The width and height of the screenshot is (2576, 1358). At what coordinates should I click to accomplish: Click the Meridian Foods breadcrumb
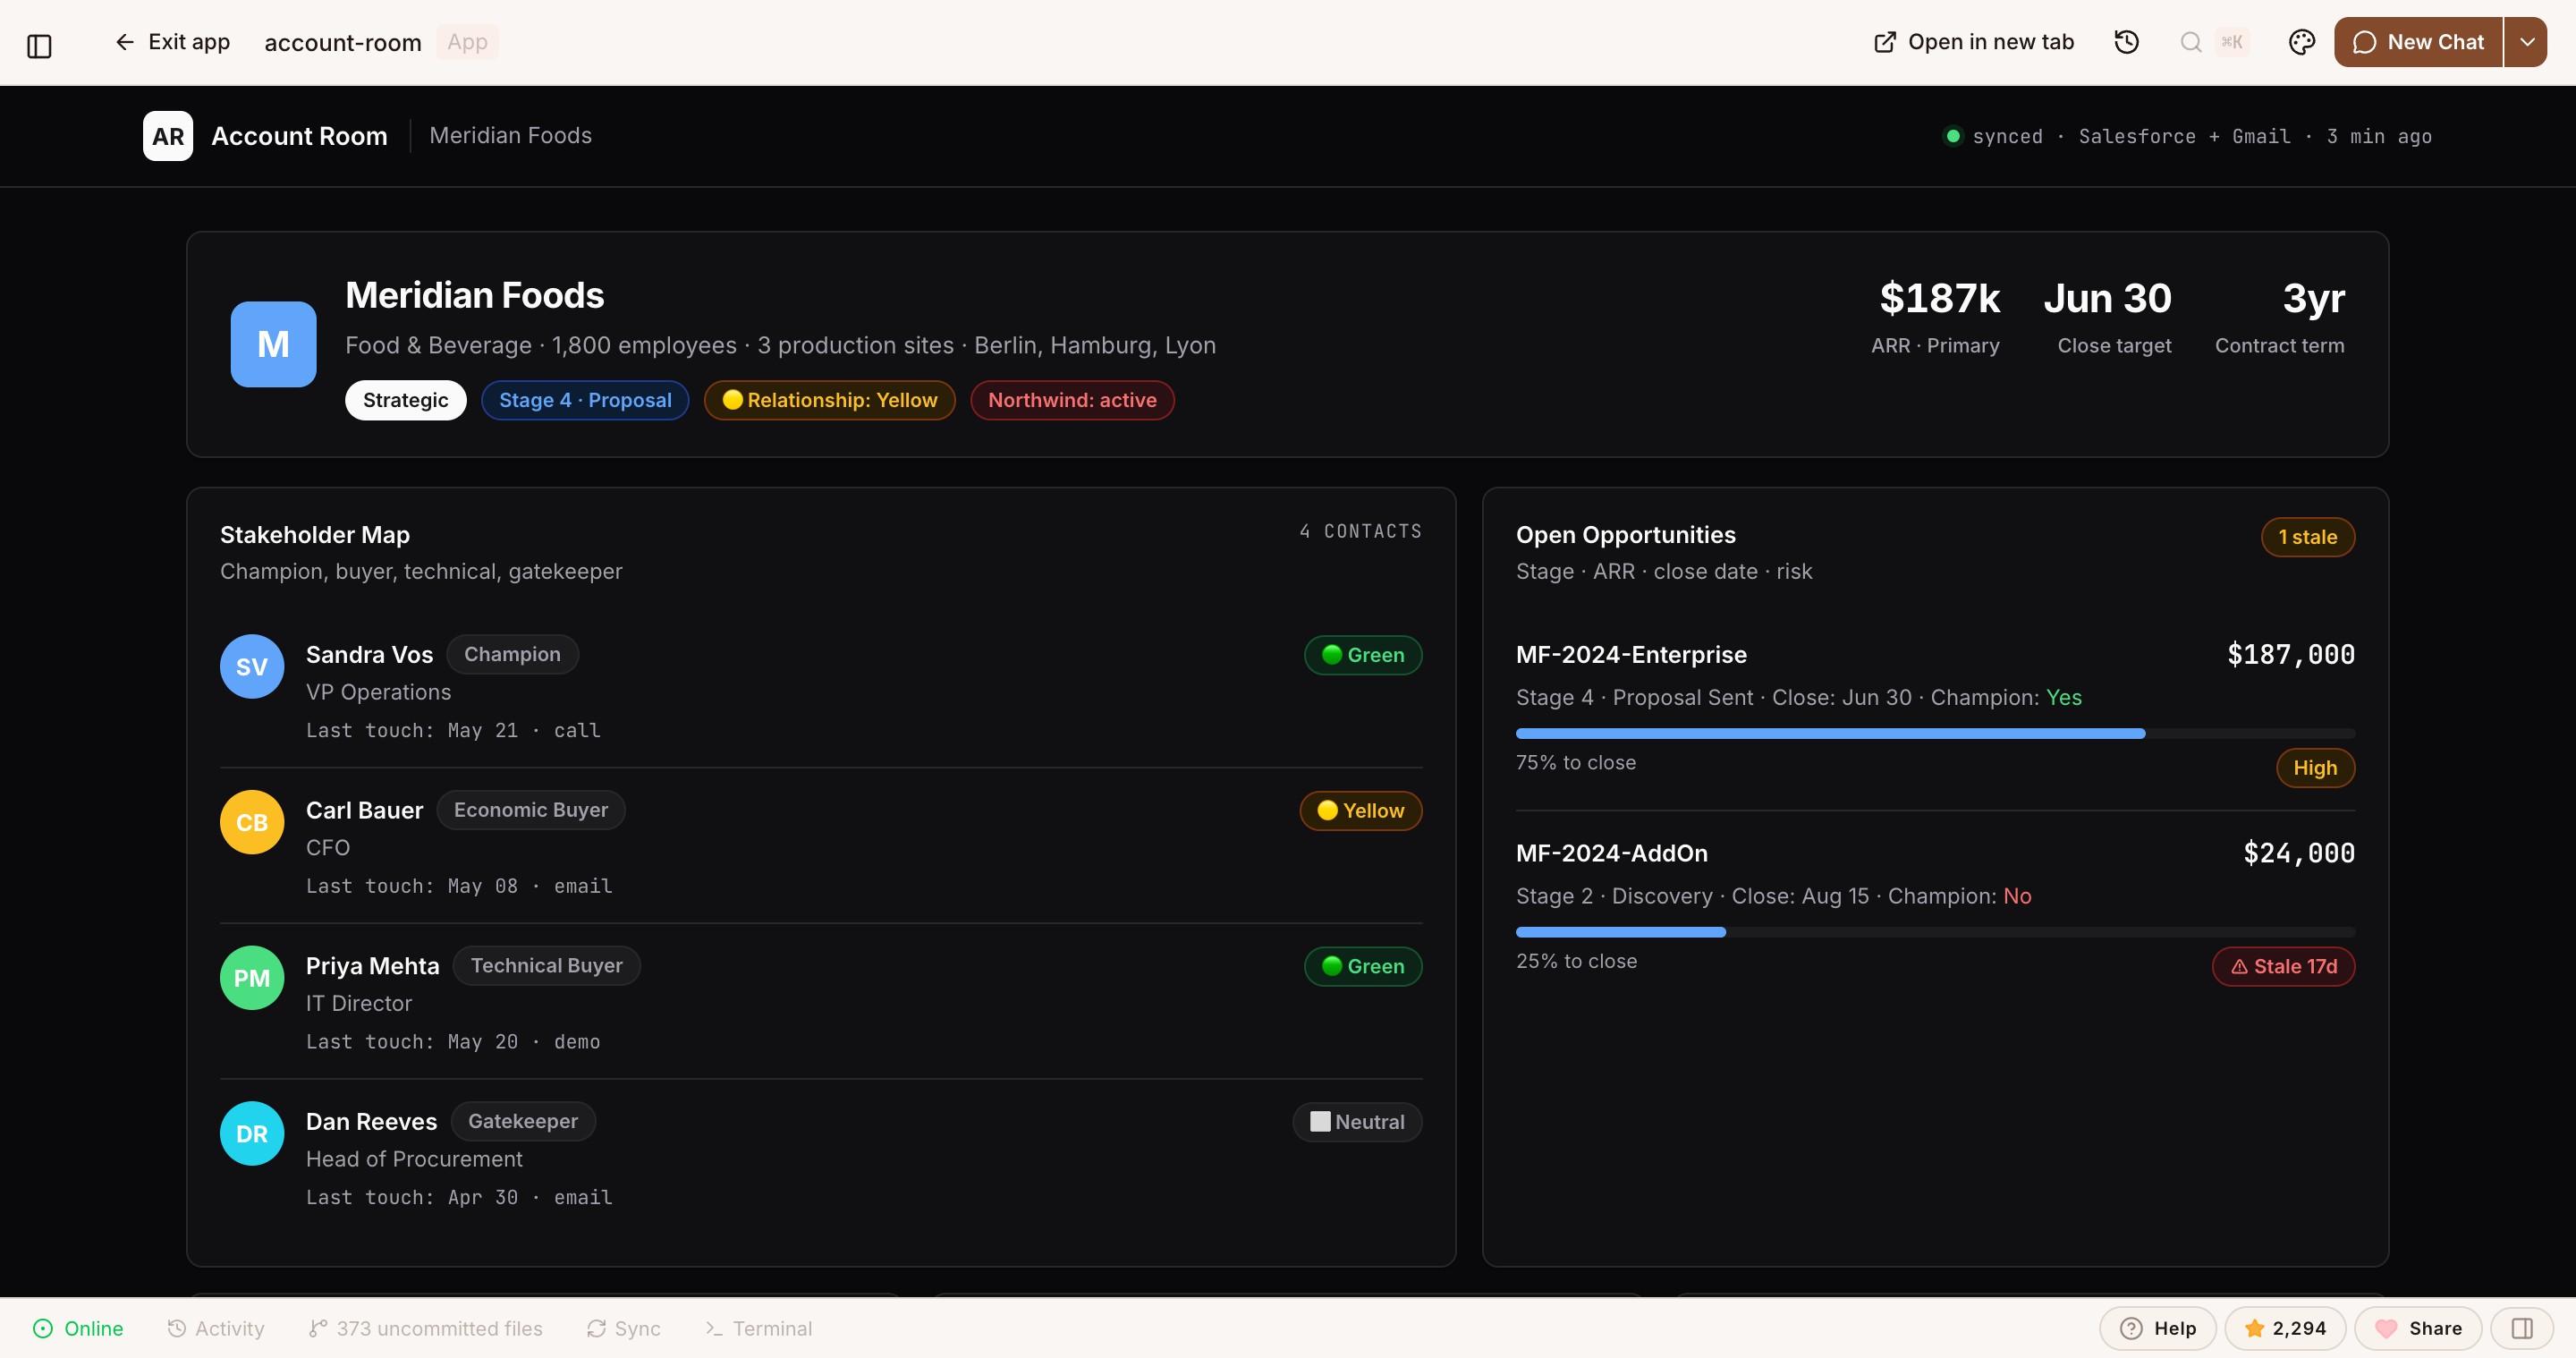[x=510, y=136]
